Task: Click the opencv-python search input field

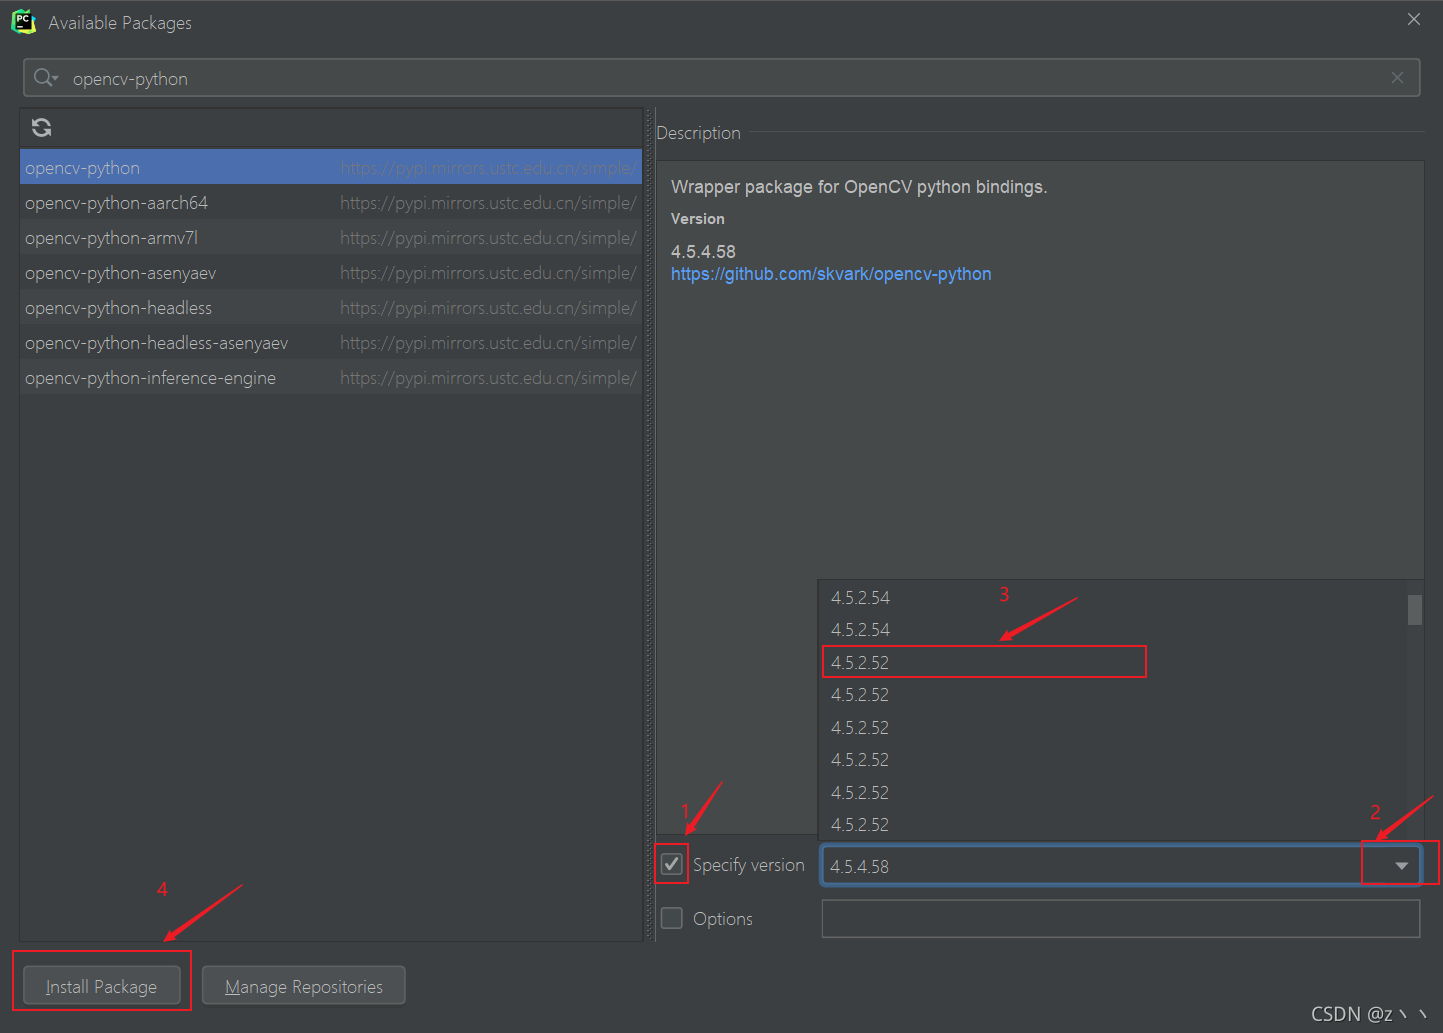Action: pyautogui.click(x=721, y=78)
